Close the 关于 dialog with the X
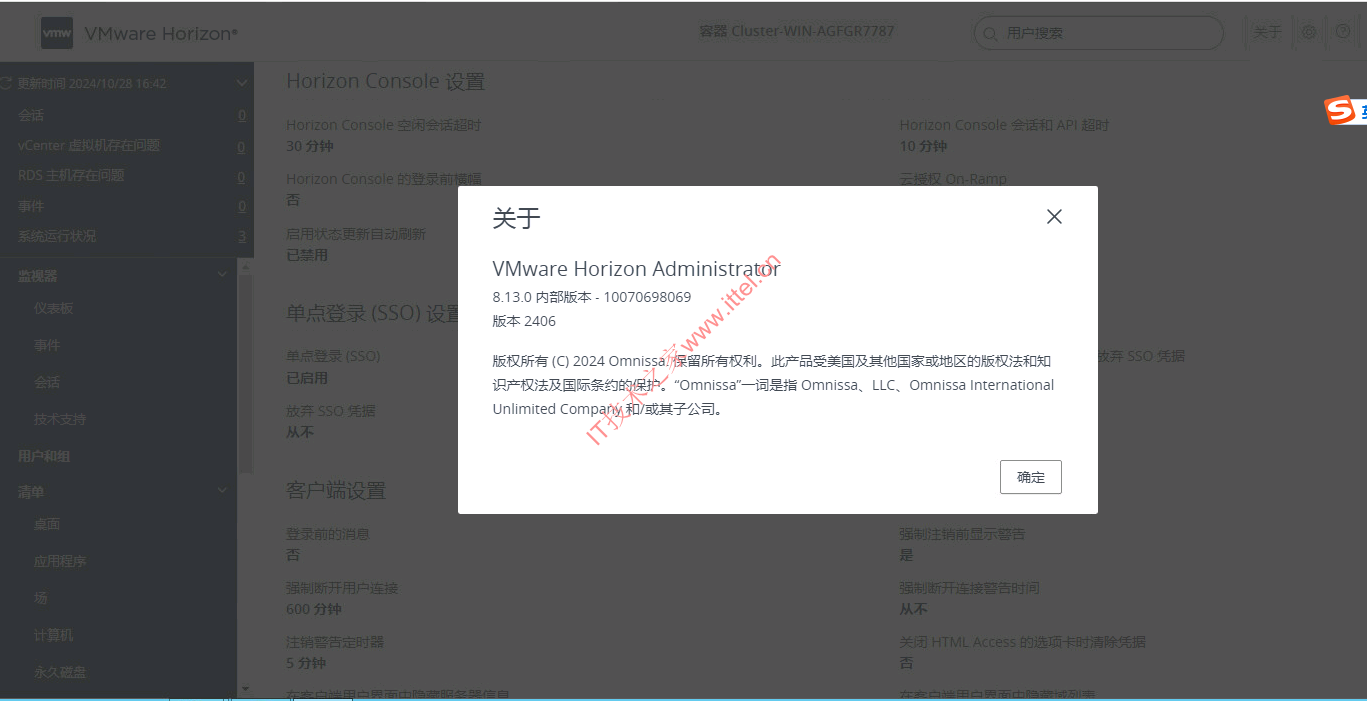Screen dimensions: 1367x701 point(1054,217)
